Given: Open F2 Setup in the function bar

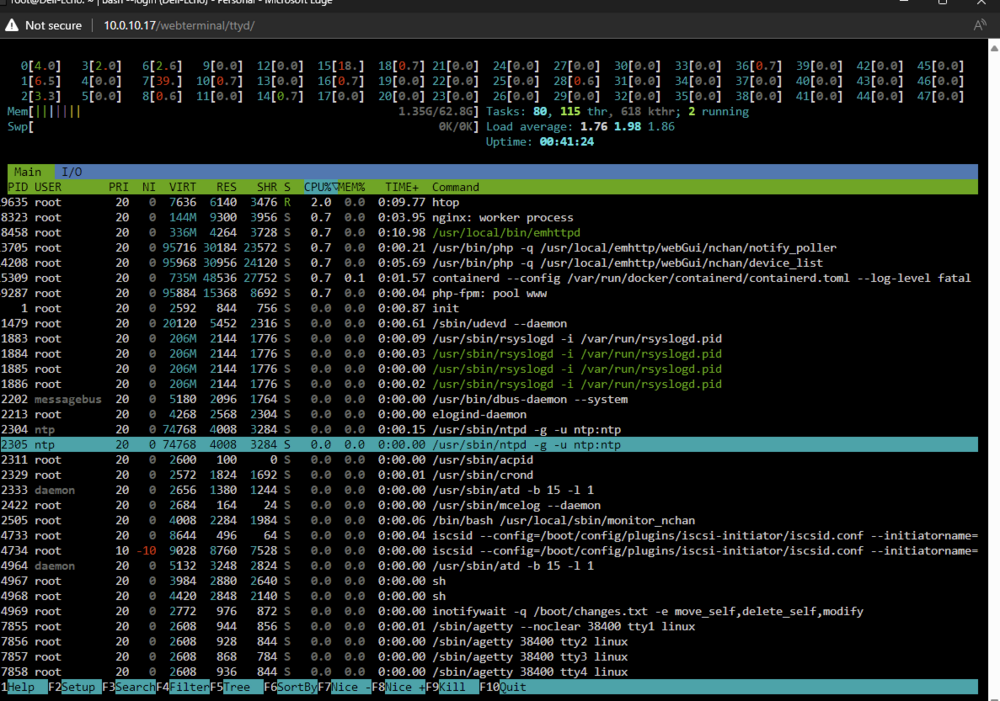Looking at the screenshot, I should 75,687.
